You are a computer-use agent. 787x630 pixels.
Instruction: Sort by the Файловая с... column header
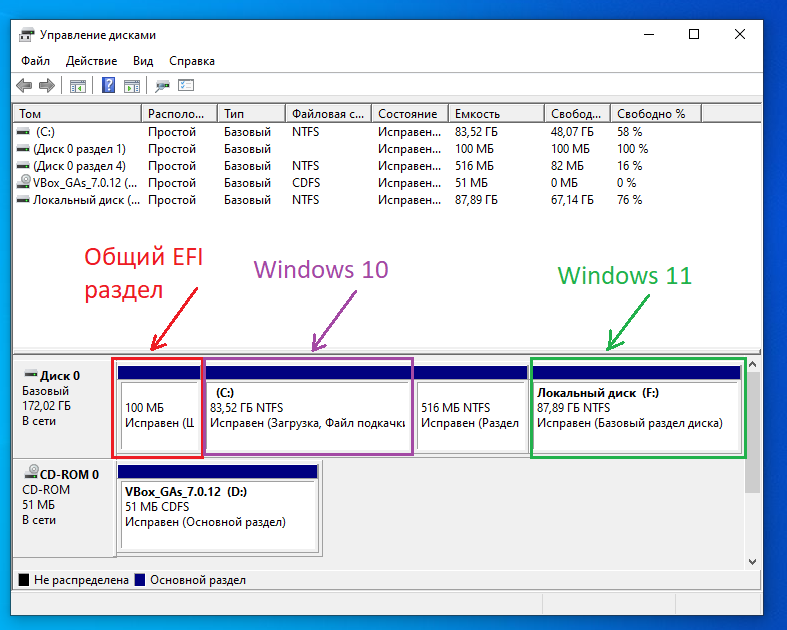pos(329,114)
